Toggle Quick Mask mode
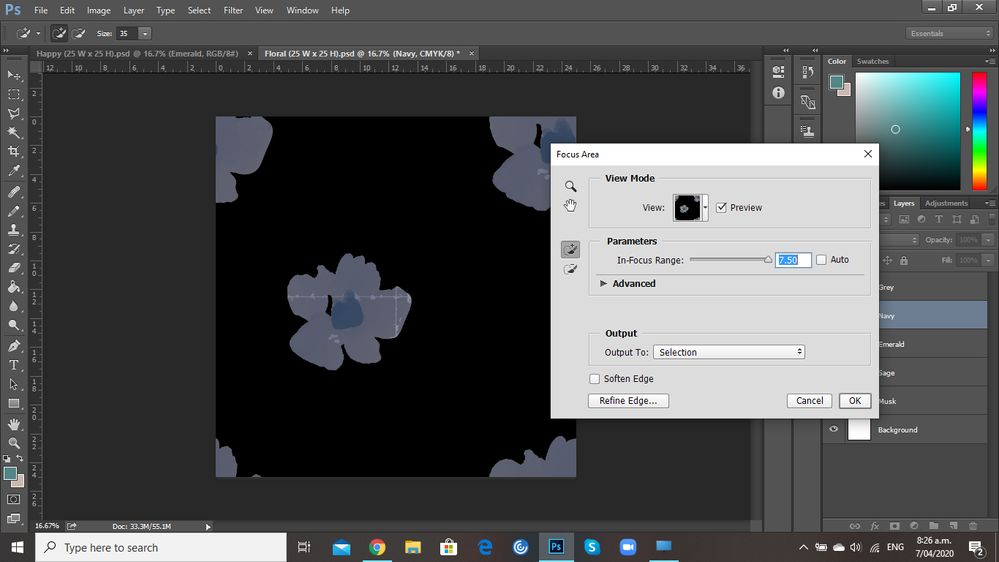999x562 pixels. [x=13, y=500]
